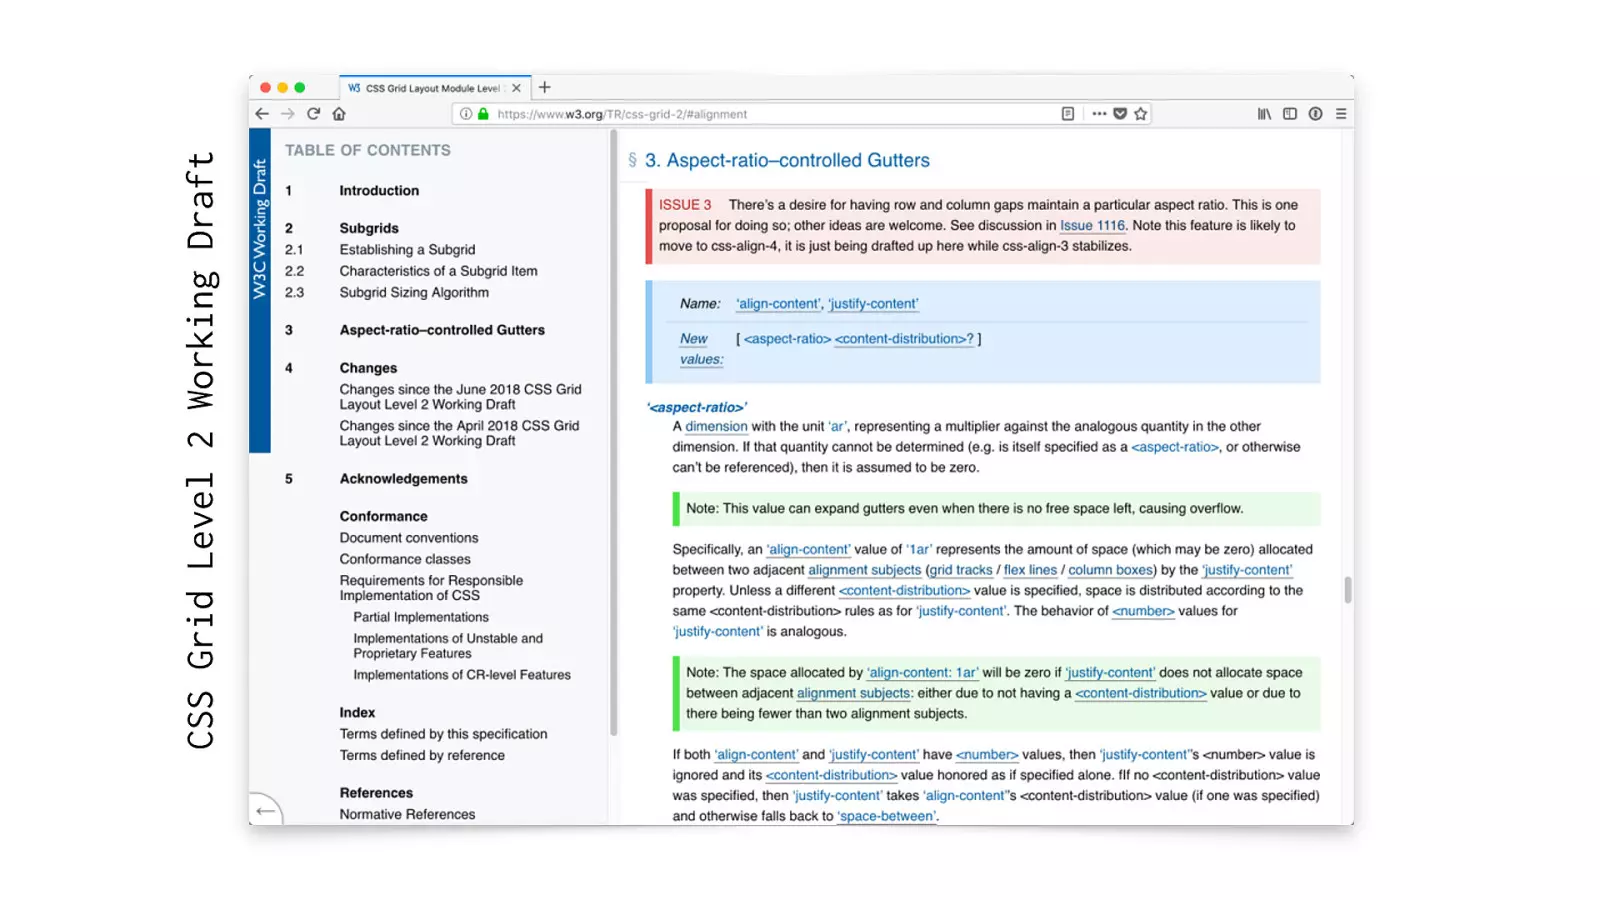Show sidebars icon in toolbar

click(x=1290, y=114)
